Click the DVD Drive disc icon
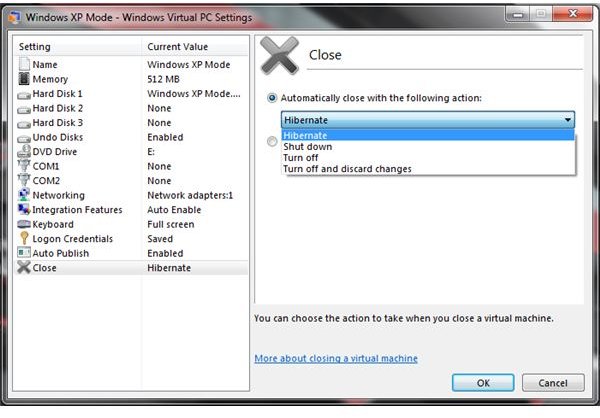The width and height of the screenshot is (600, 418). 24,151
